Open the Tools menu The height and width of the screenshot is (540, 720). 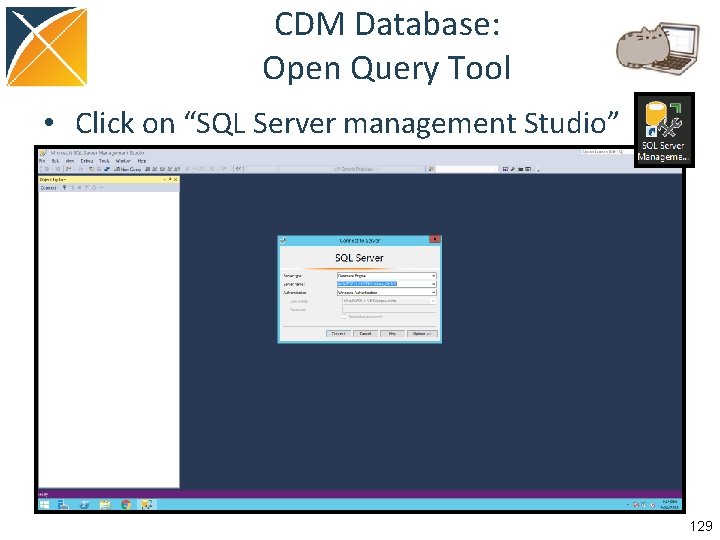click(x=104, y=161)
